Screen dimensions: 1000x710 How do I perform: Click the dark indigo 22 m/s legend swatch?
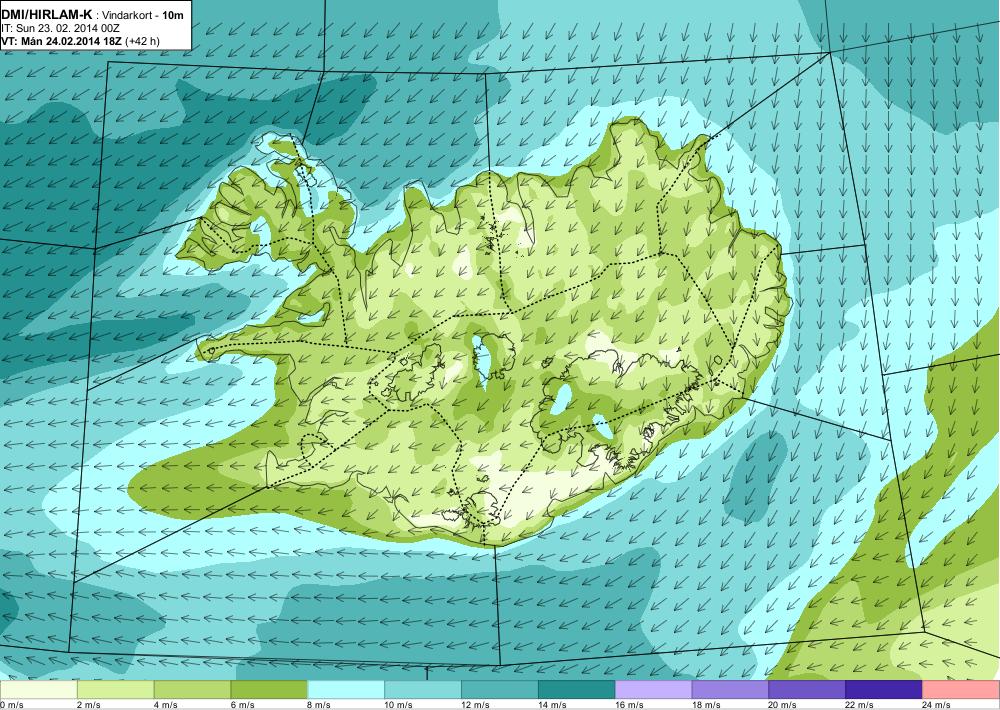coord(884,690)
